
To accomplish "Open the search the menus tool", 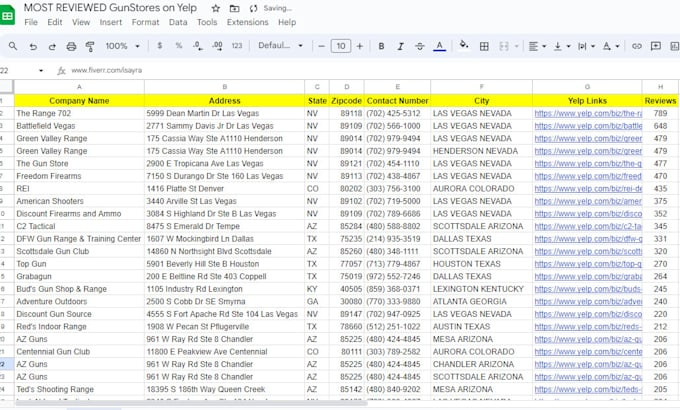I will [13, 46].
